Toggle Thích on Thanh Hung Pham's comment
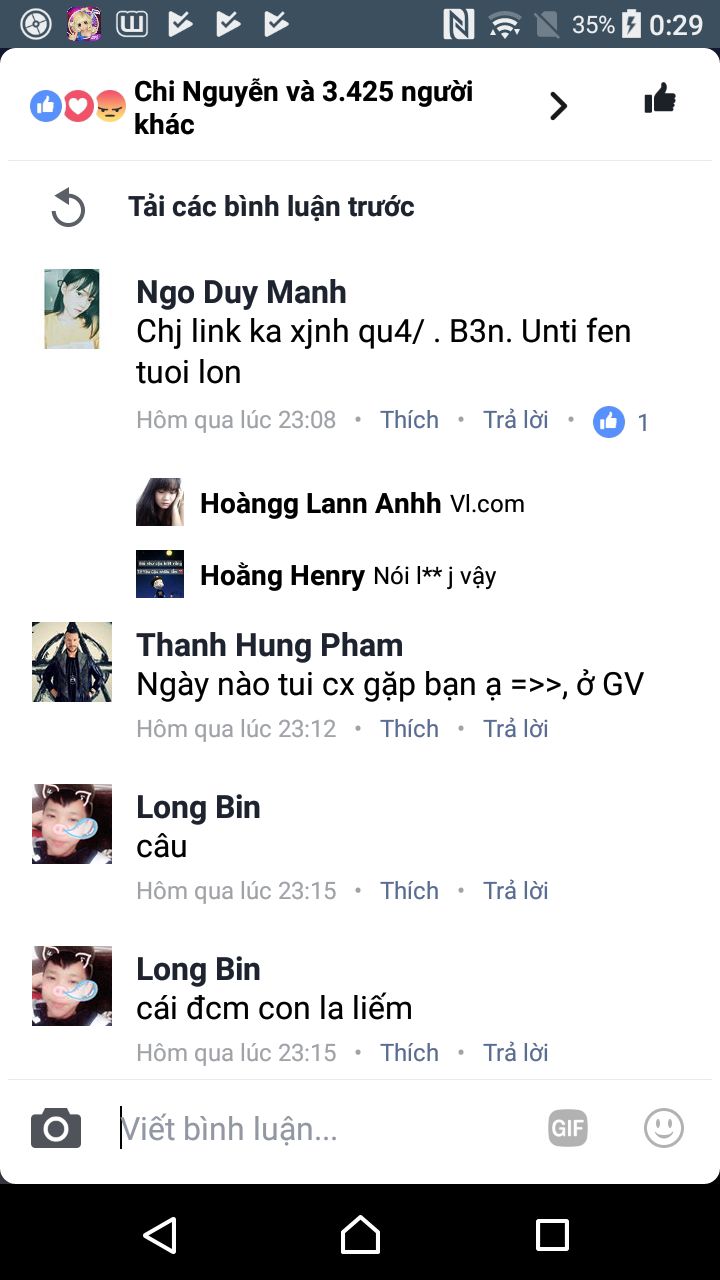Screen dimensions: 720x1280 coord(409,729)
